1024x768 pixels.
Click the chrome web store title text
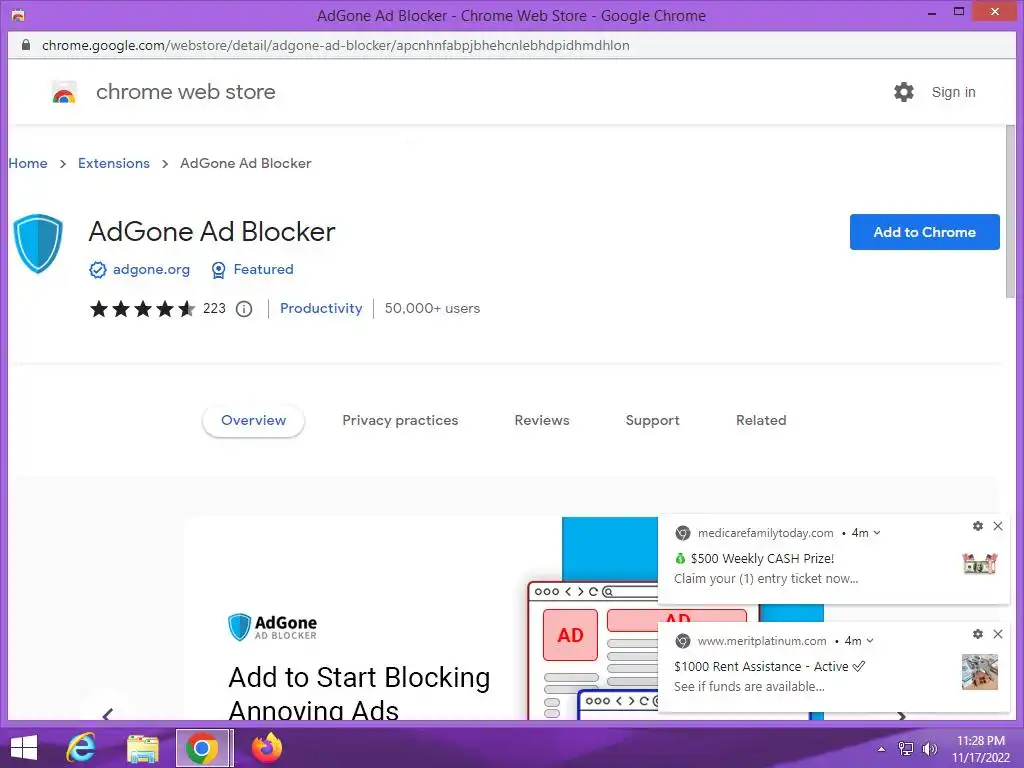185,92
